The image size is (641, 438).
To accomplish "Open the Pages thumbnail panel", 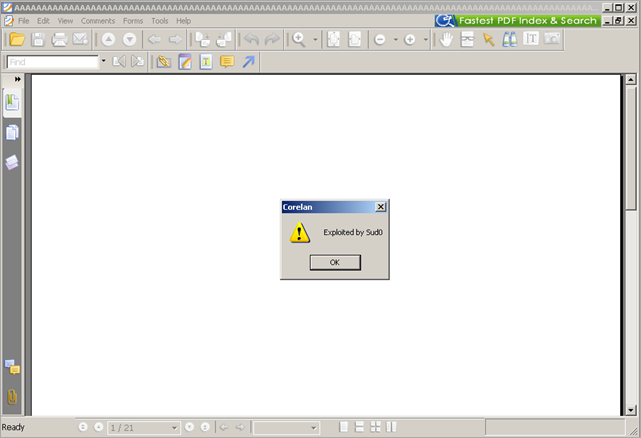I will 12,132.
